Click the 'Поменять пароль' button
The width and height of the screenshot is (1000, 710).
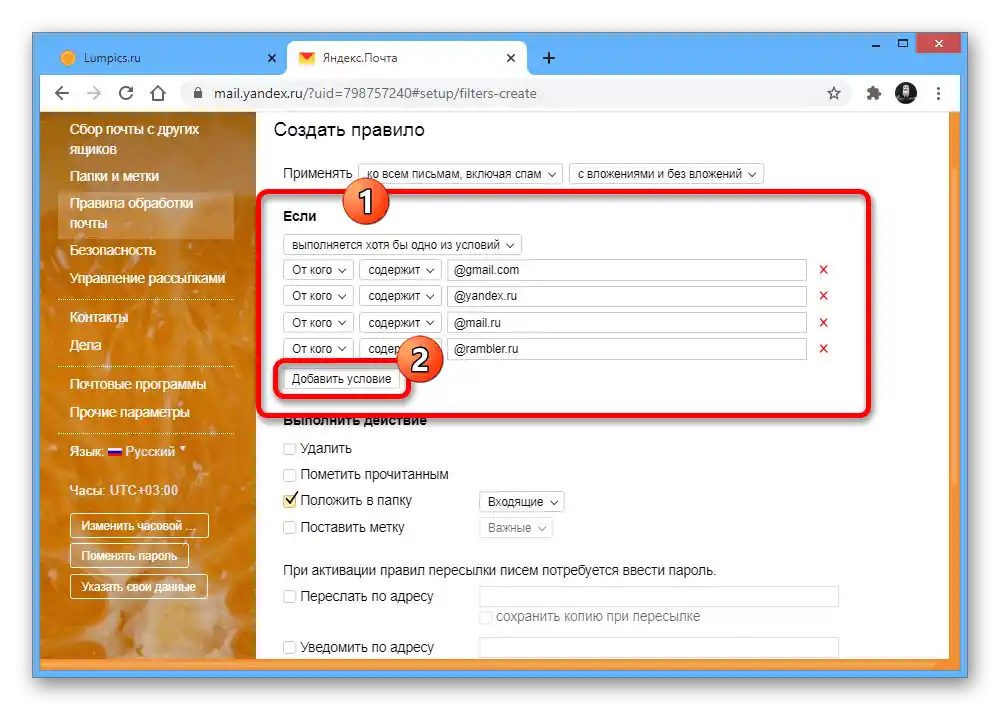coord(129,556)
